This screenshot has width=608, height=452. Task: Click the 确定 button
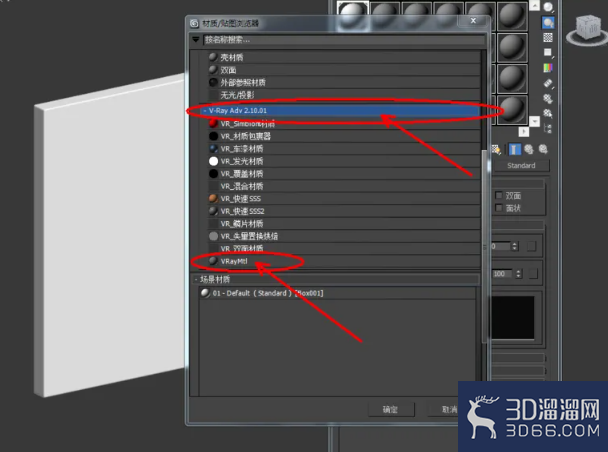[x=390, y=409]
